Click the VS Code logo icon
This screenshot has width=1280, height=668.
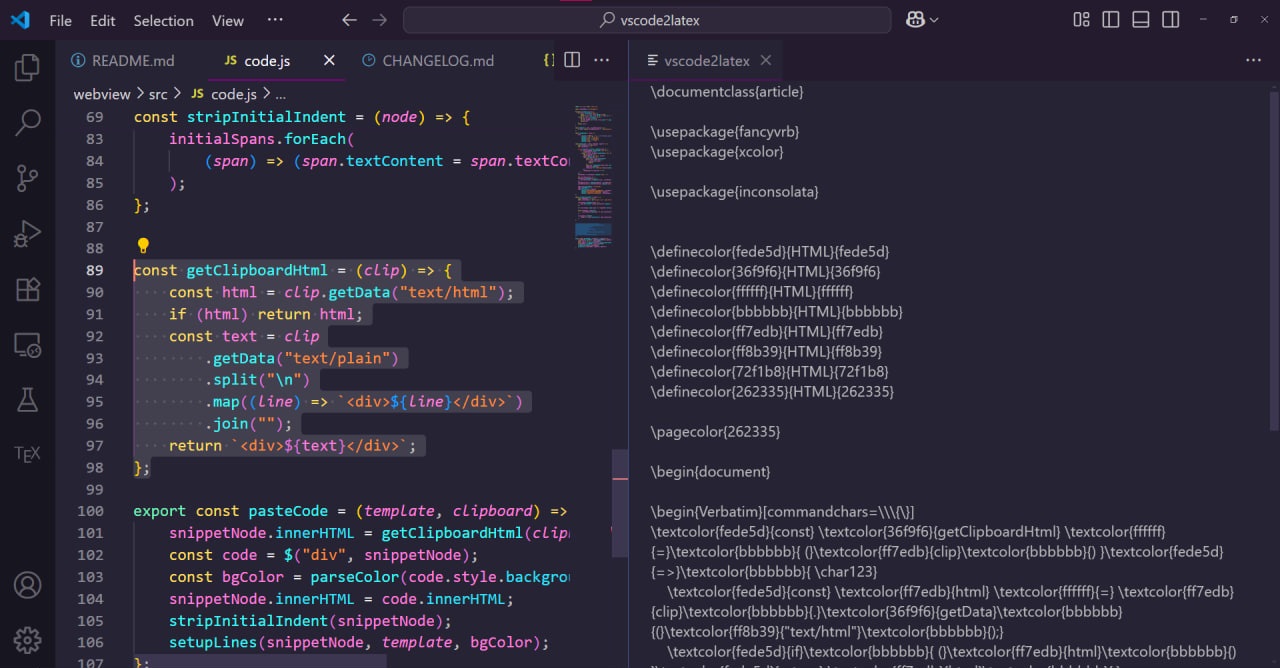click(20, 20)
